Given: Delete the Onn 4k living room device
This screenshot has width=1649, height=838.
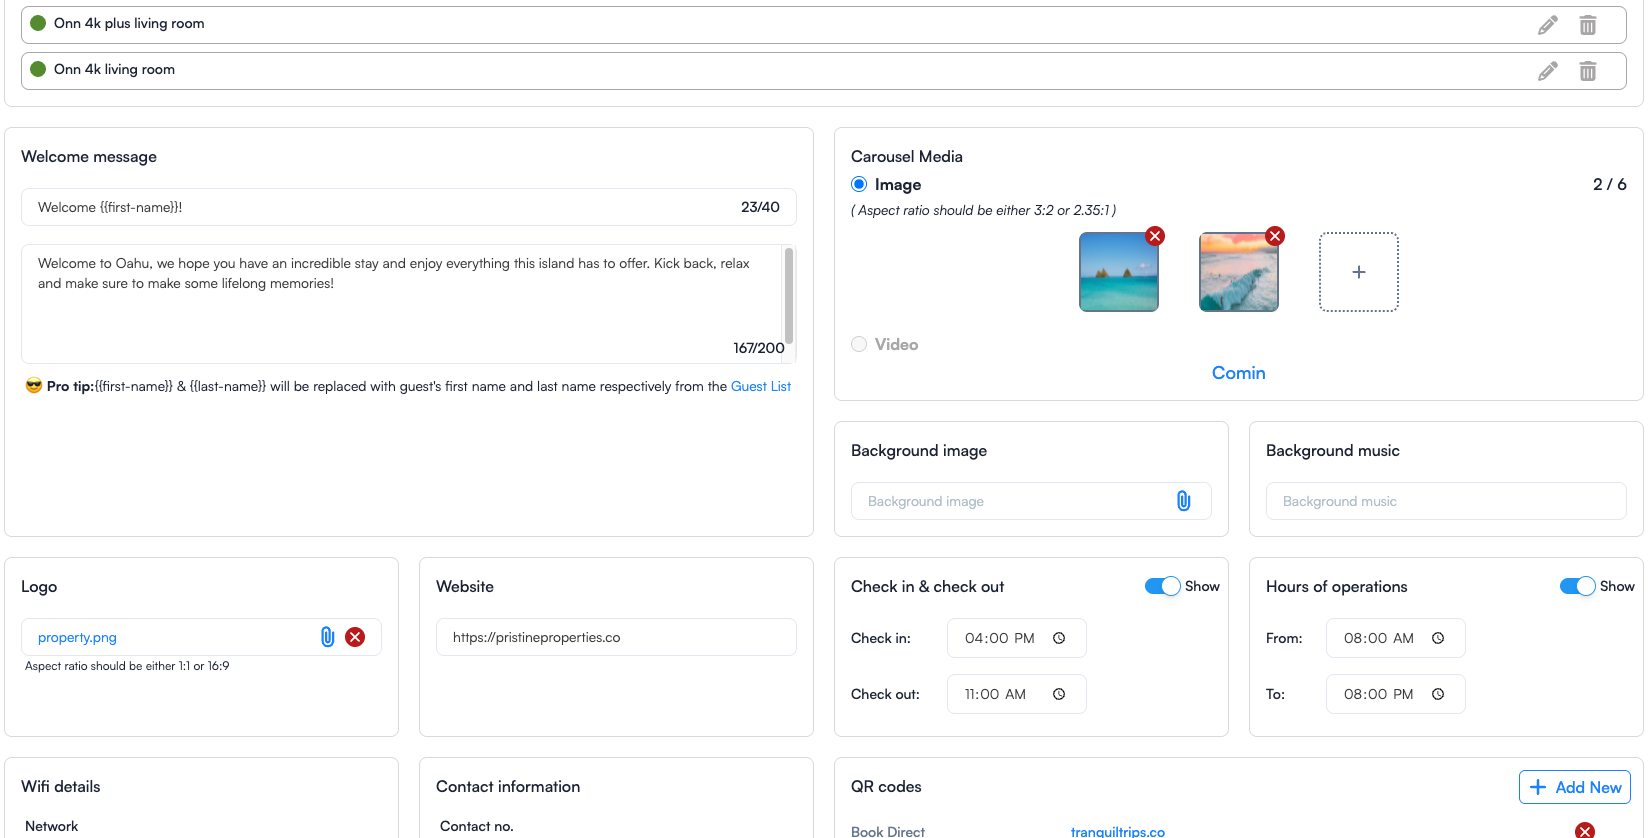Looking at the screenshot, I should pyautogui.click(x=1587, y=71).
